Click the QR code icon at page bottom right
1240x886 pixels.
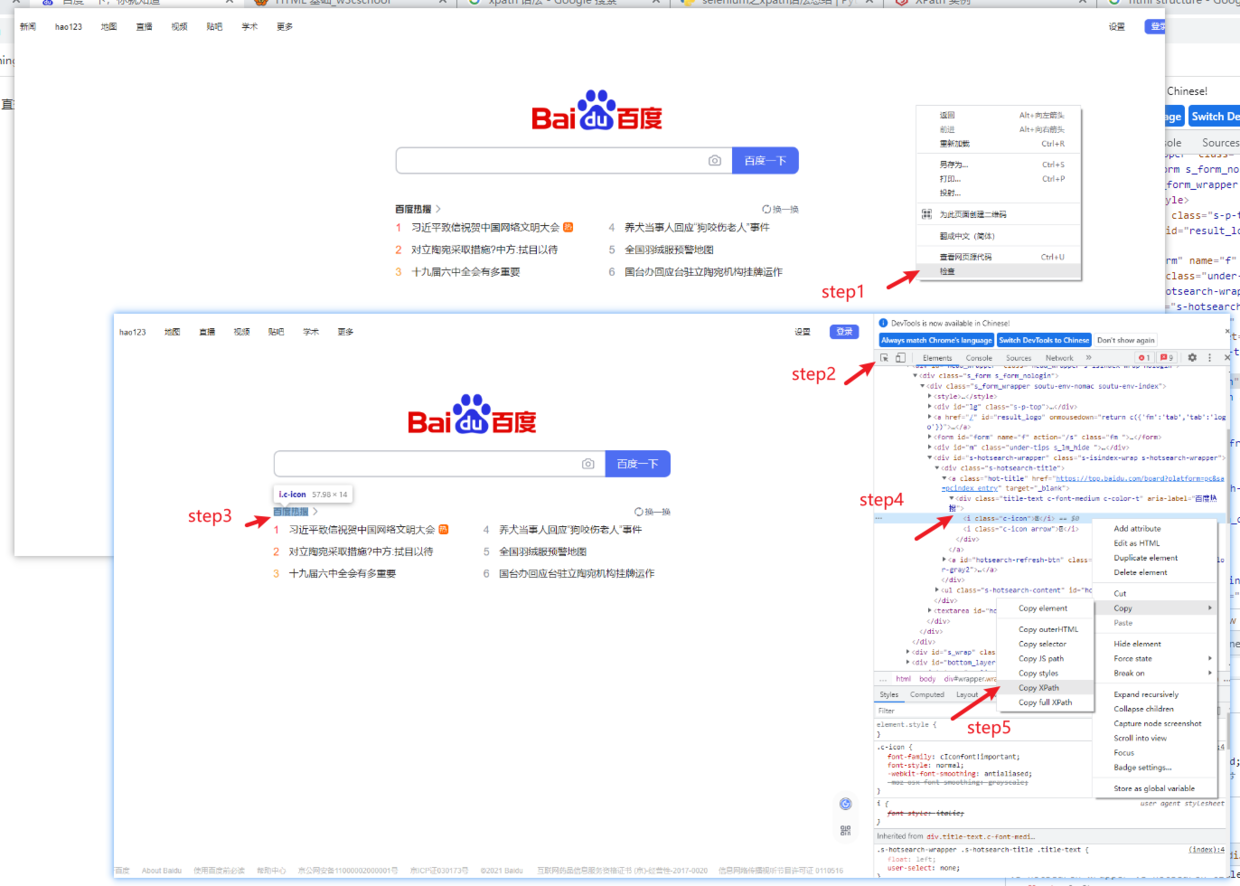click(x=845, y=830)
